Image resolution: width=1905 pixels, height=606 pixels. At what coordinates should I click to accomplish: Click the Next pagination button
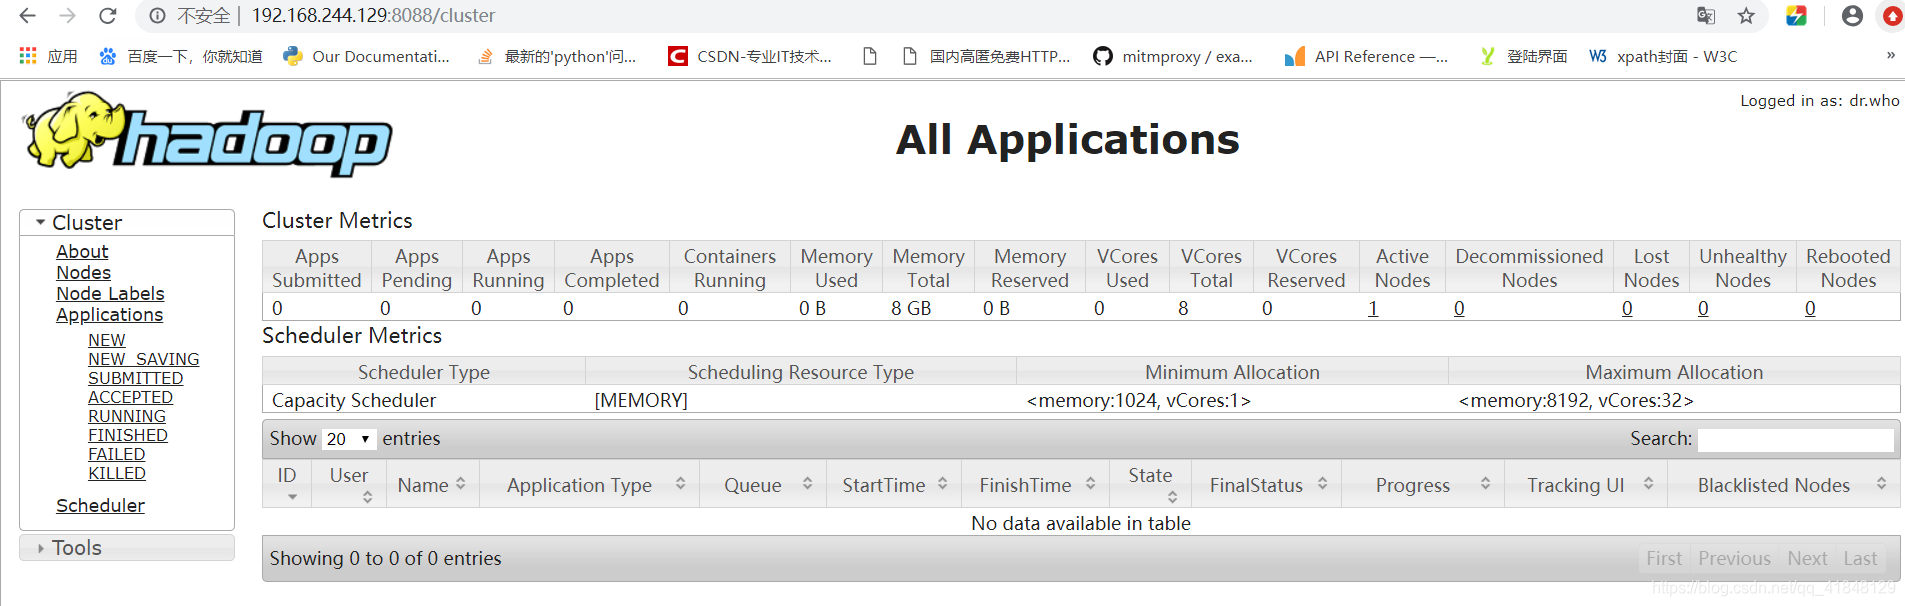[1807, 559]
